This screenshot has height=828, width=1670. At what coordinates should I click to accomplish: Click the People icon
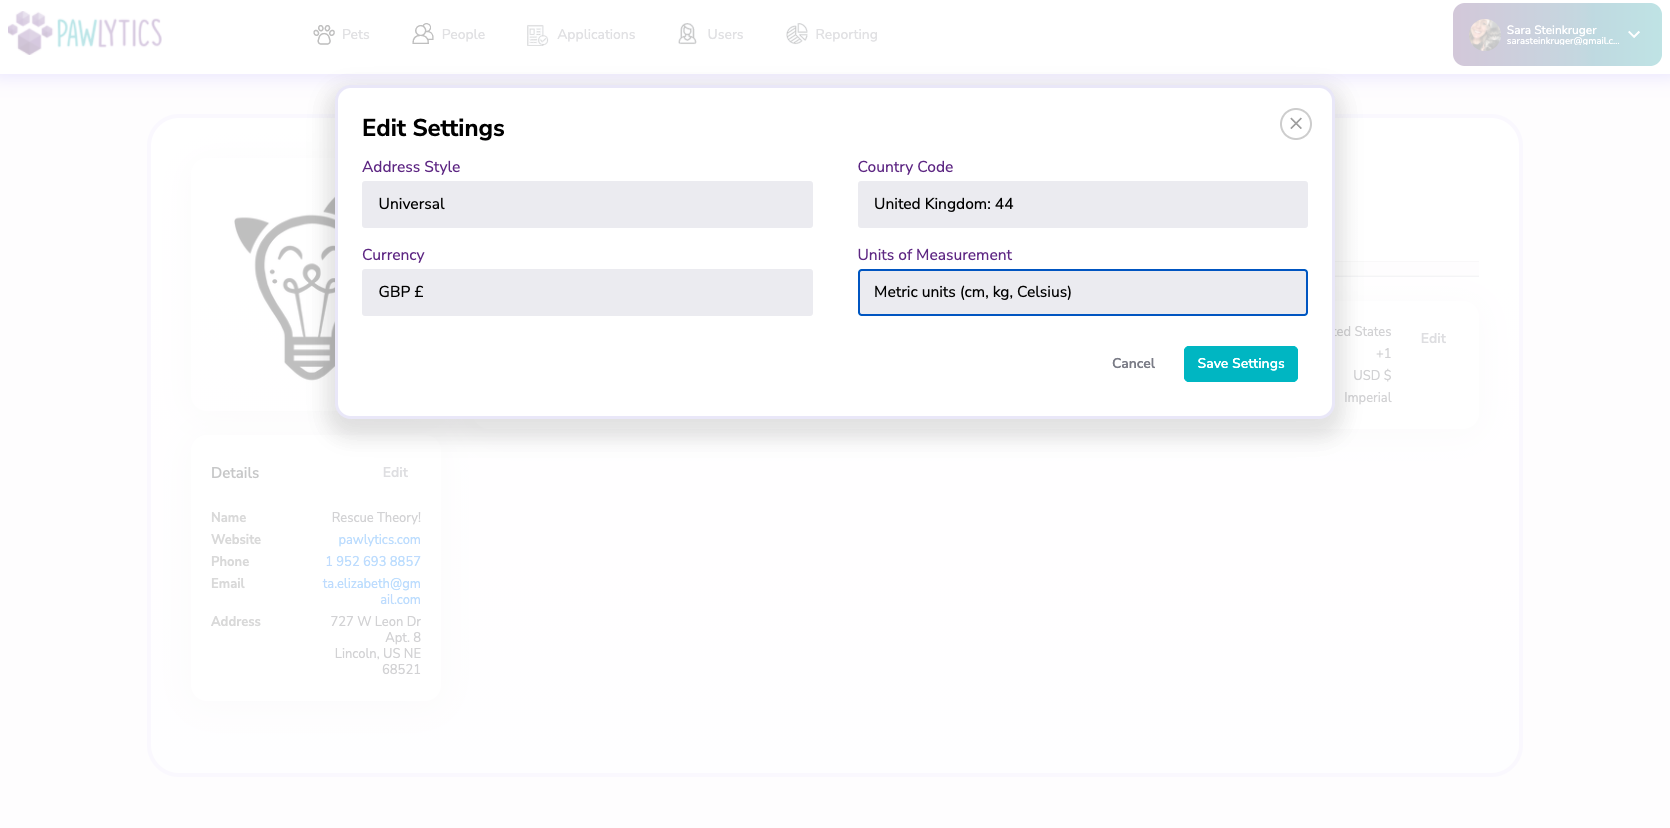click(x=423, y=35)
